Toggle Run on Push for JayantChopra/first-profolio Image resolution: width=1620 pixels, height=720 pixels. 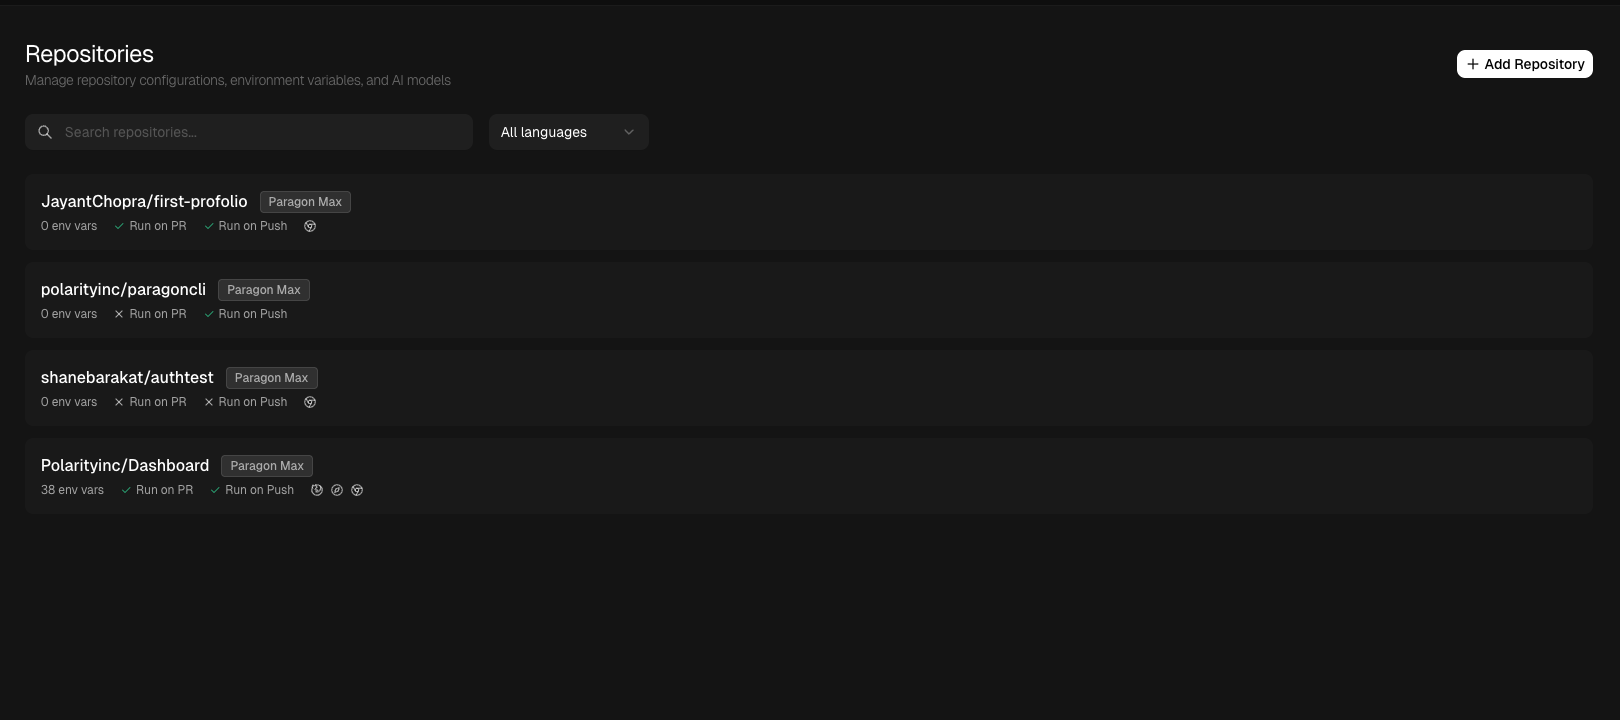pyautogui.click(x=245, y=226)
